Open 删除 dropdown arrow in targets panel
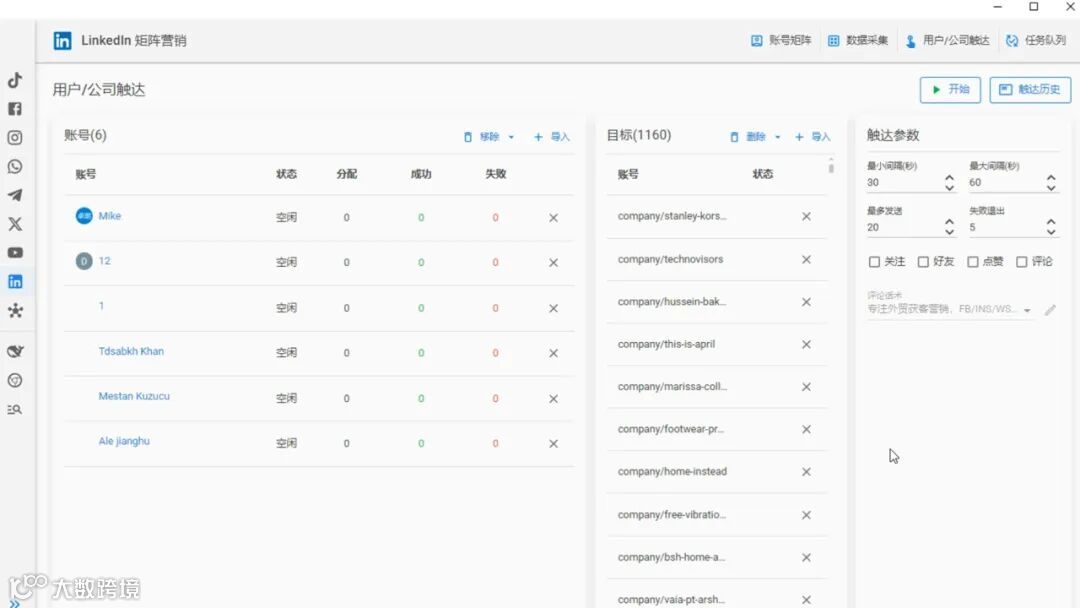Screen dimensions: 1080x608 click(x=778, y=137)
